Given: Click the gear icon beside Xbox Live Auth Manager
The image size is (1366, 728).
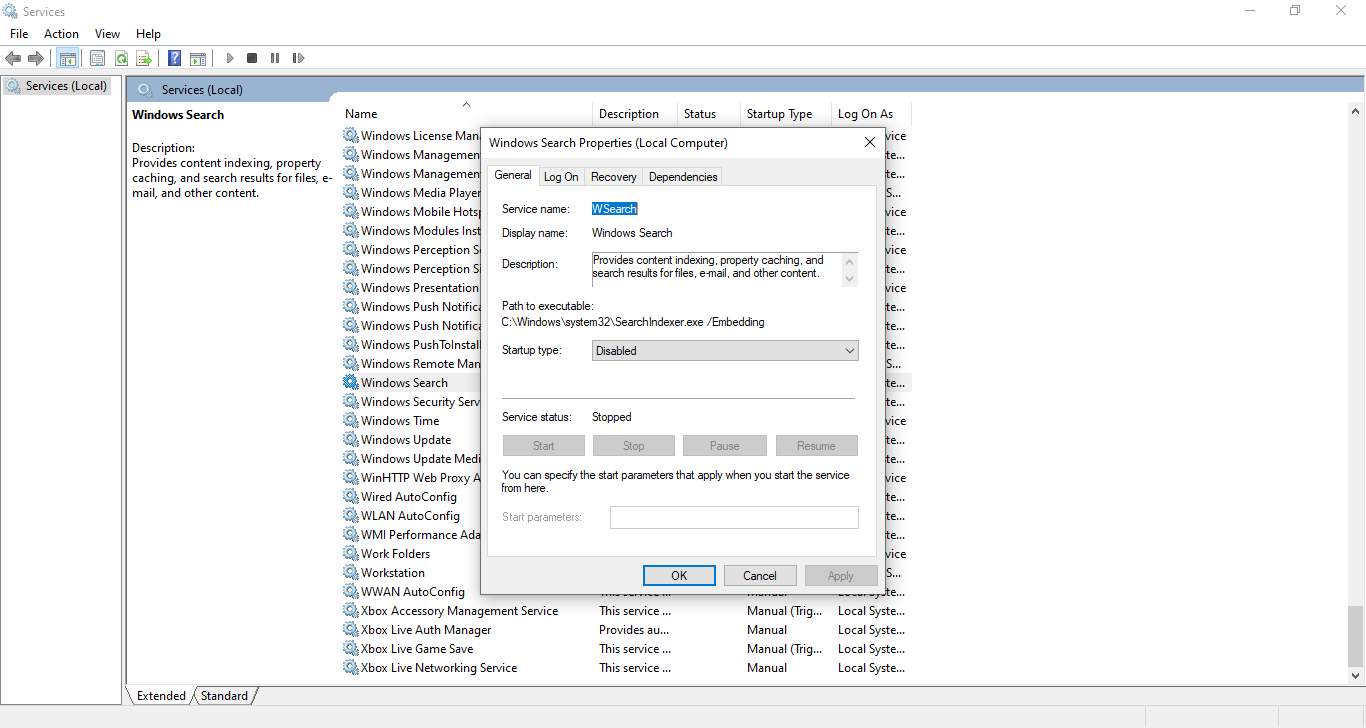Looking at the screenshot, I should 351,630.
